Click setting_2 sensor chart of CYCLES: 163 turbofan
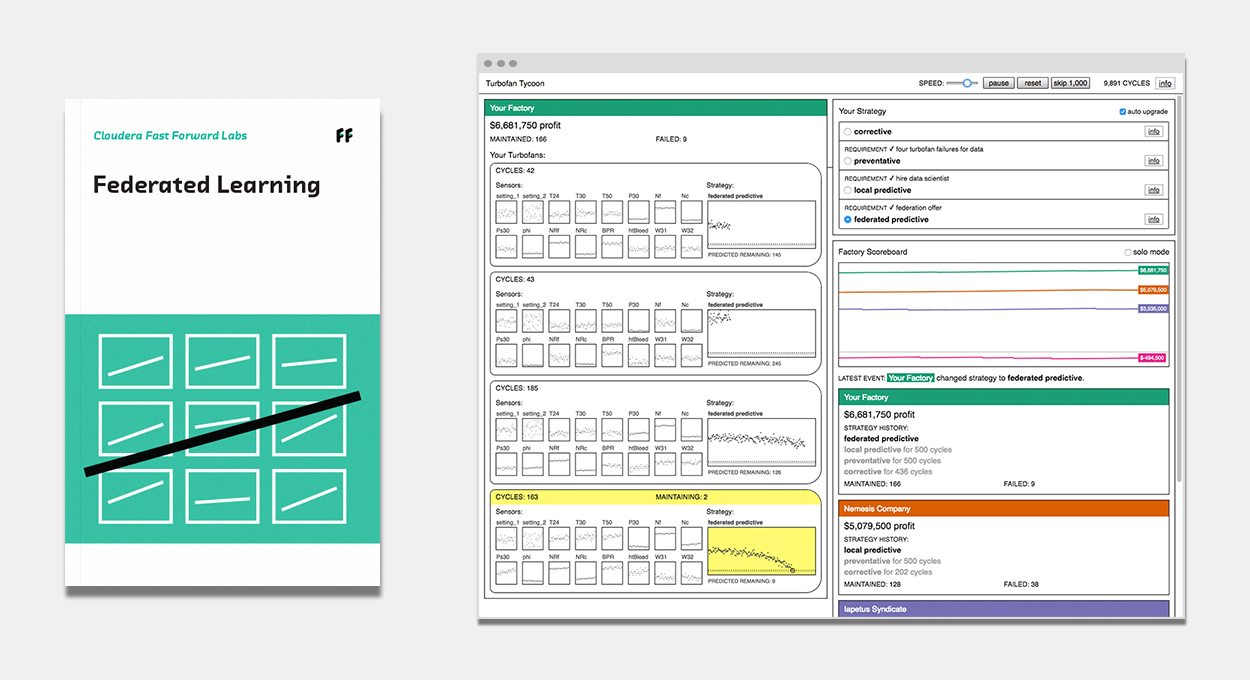 pos(533,539)
